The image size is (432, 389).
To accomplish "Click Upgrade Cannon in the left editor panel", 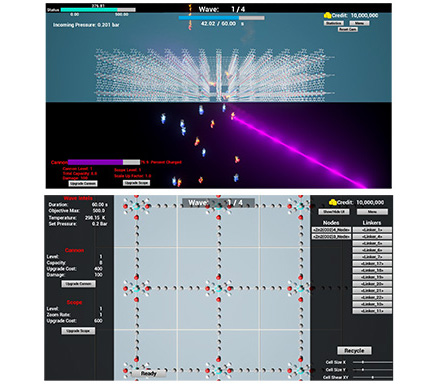I will click(x=78, y=284).
